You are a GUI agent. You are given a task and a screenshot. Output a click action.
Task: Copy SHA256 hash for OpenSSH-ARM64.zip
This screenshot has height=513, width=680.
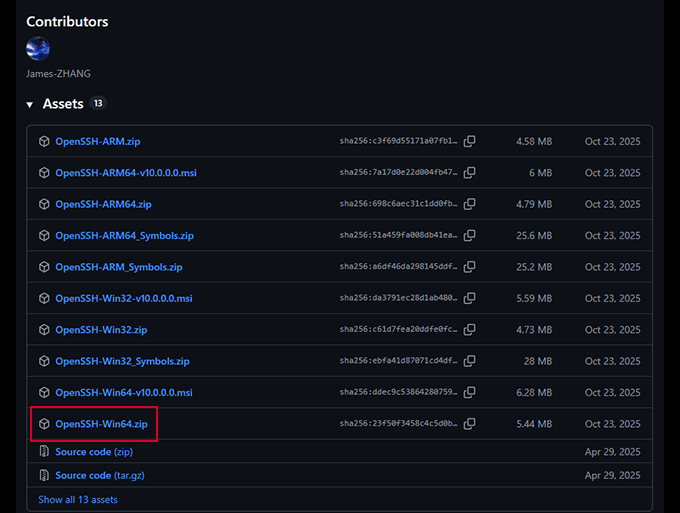(x=469, y=204)
